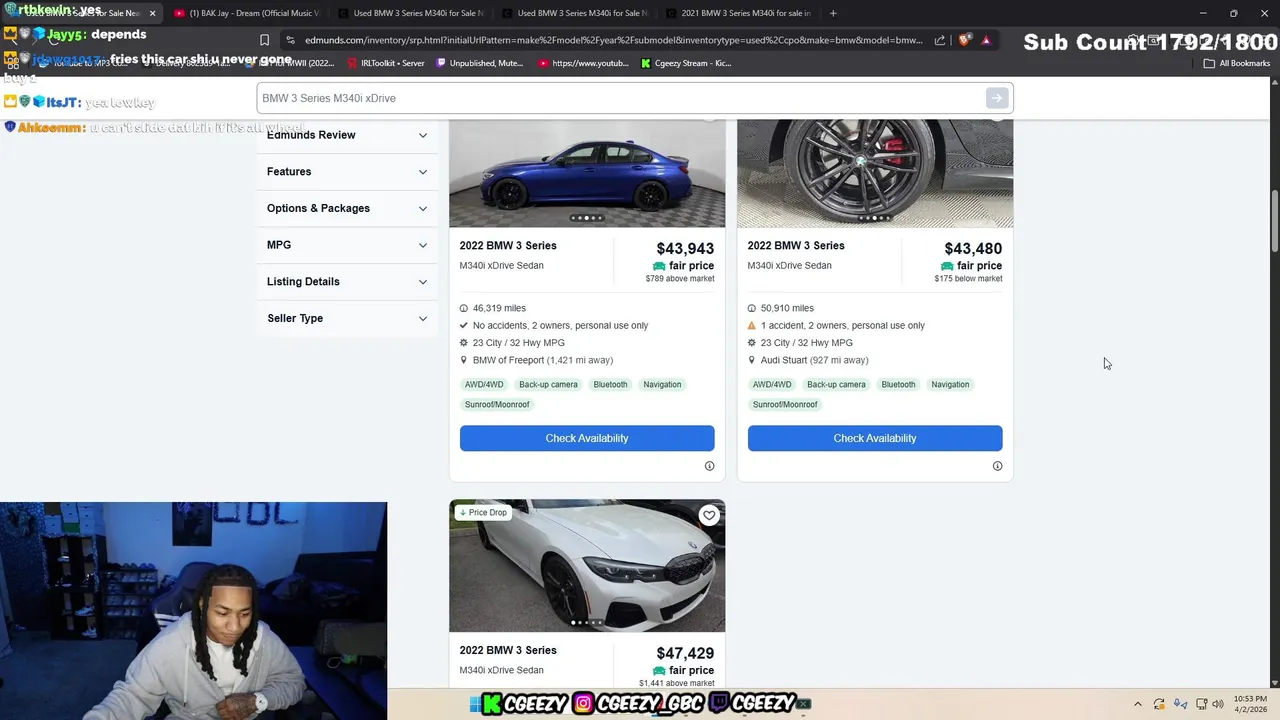This screenshot has width=1280, height=720.
Task: Click "1 accident, 2 owners, personal use only"
Action: [843, 325]
